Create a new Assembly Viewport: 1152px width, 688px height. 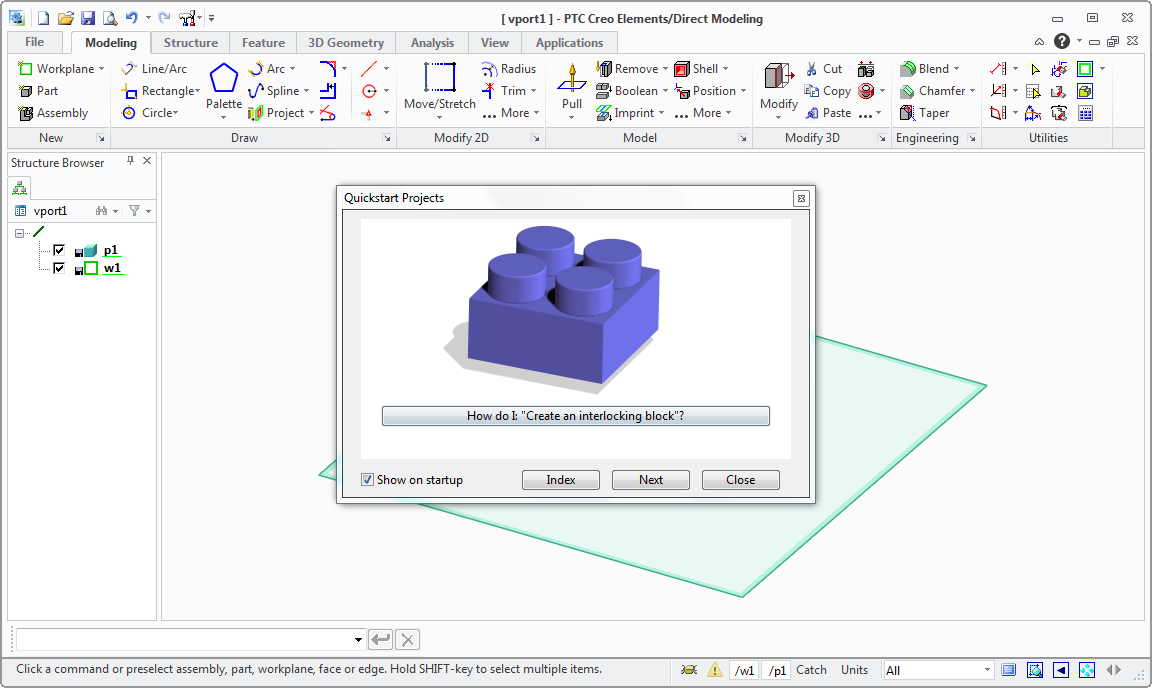tap(53, 112)
